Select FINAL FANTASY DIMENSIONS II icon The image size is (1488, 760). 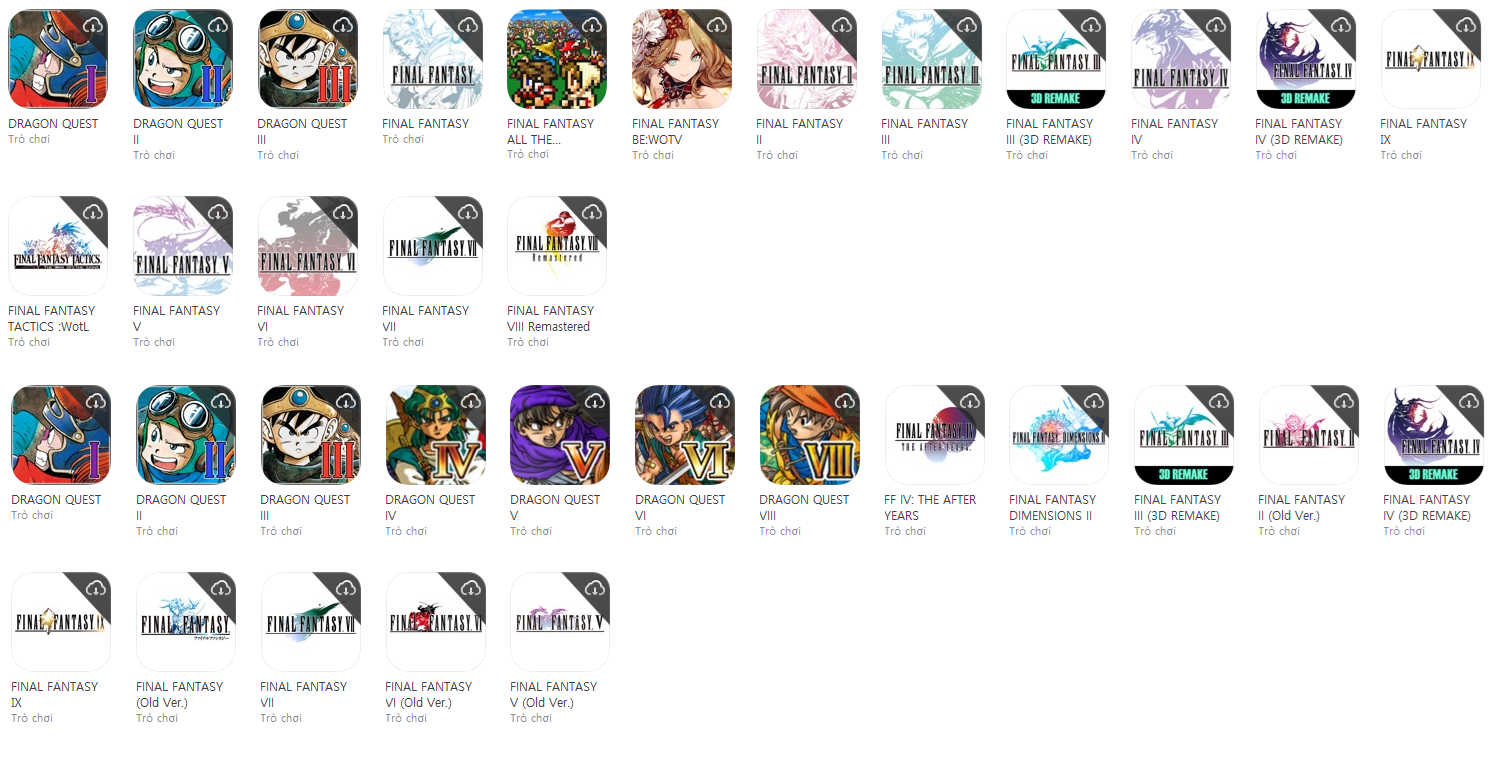[x=1059, y=435]
